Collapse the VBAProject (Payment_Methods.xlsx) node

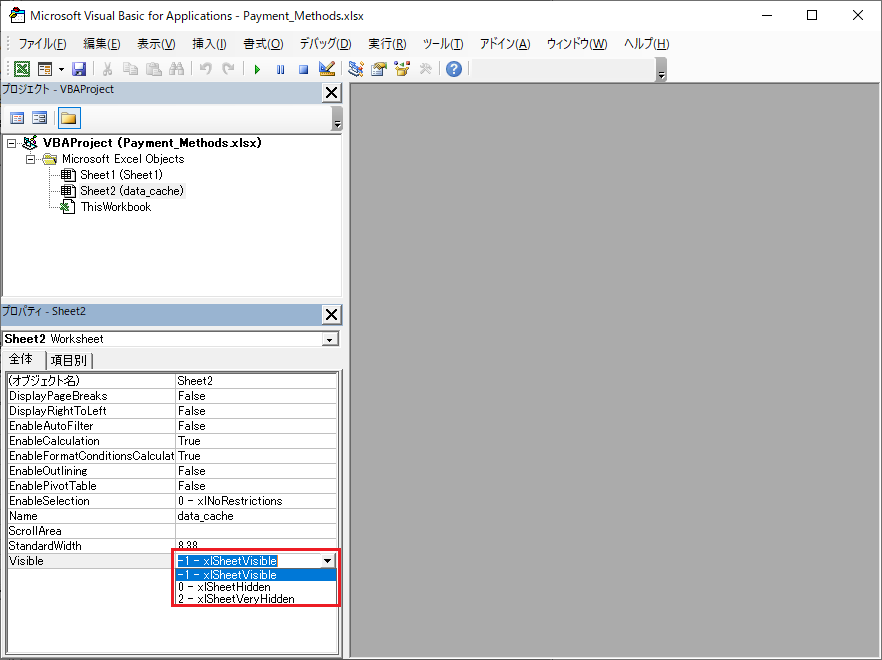tap(12, 143)
